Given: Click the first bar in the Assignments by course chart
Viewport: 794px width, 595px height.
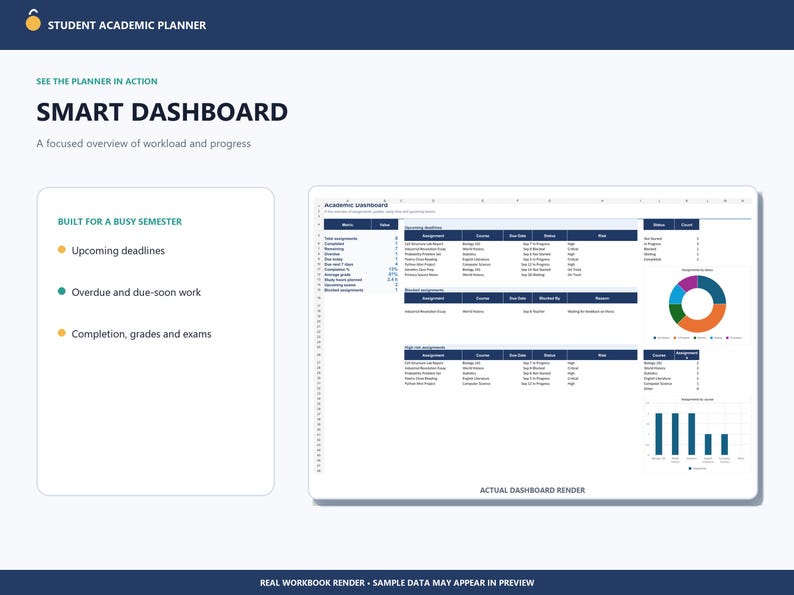Looking at the screenshot, I should (x=658, y=434).
